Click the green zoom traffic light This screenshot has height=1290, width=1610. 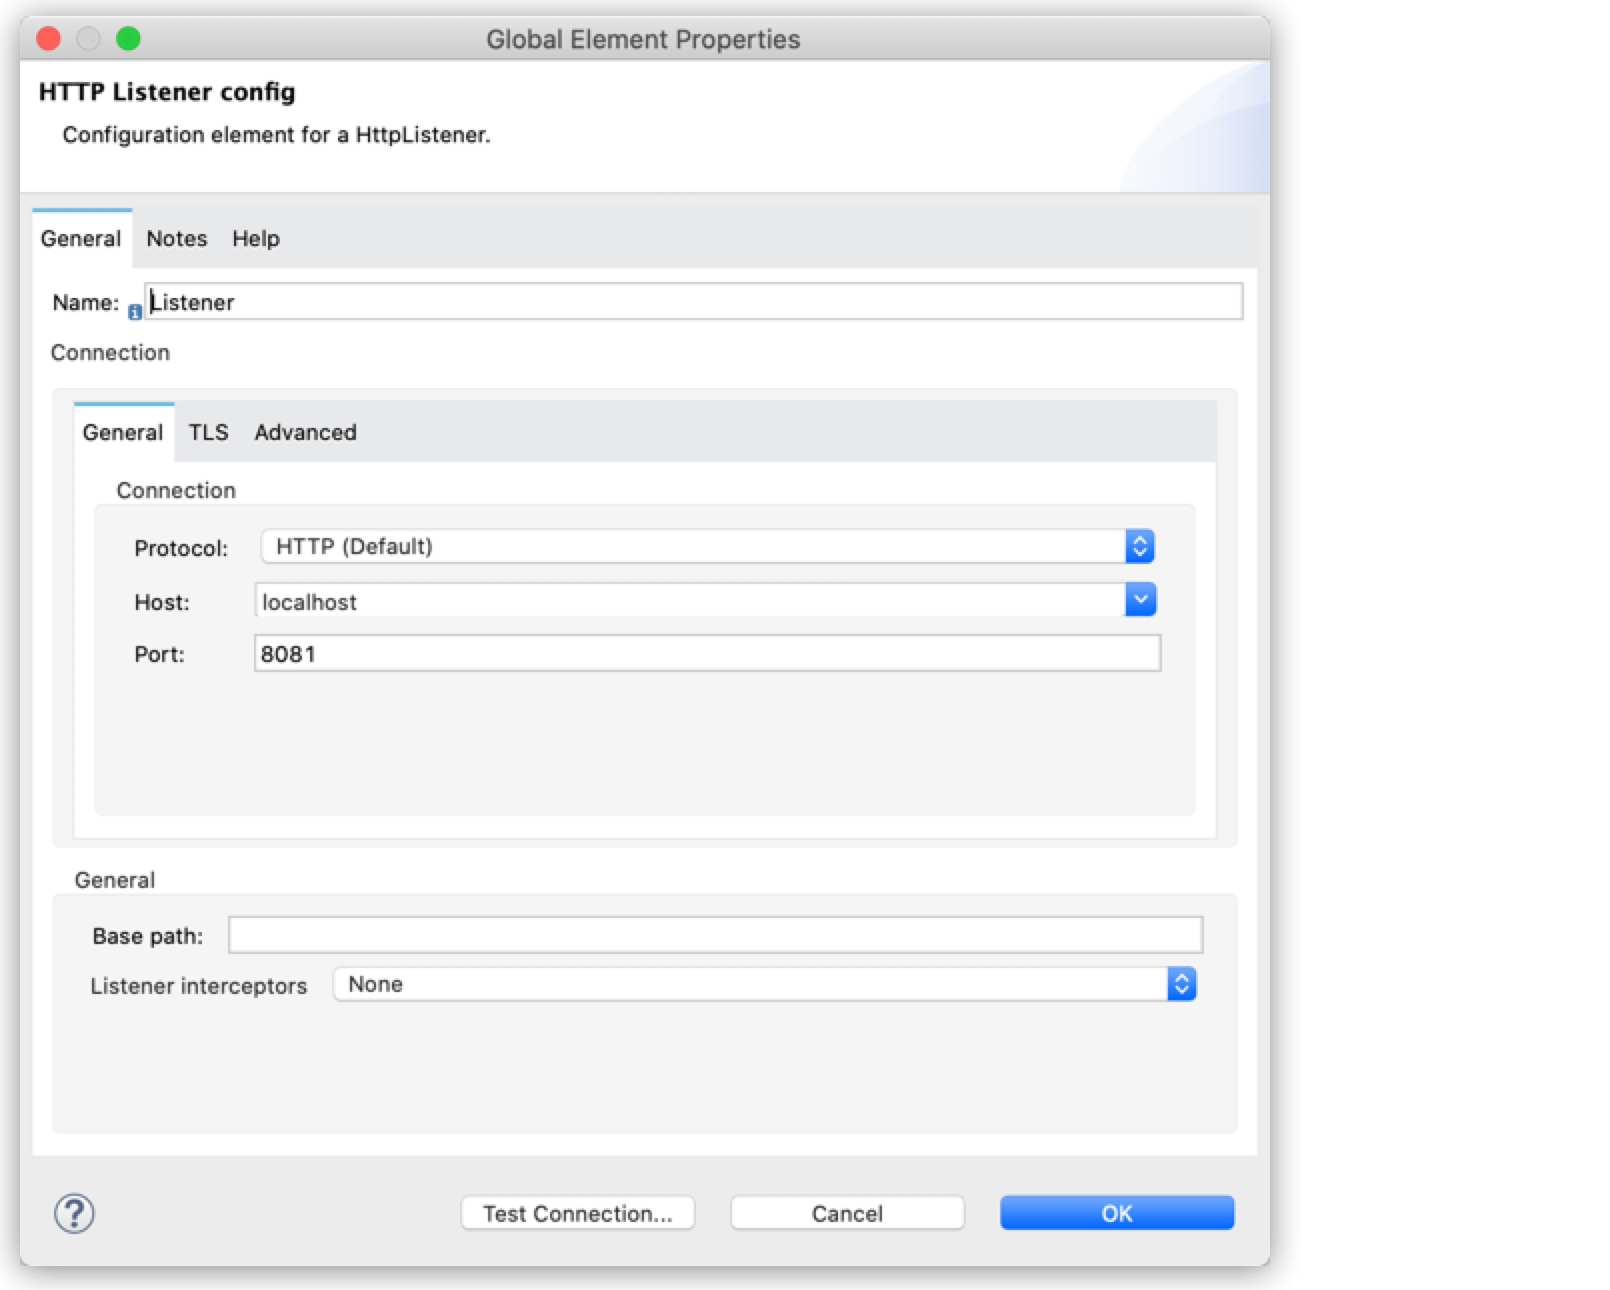[127, 38]
